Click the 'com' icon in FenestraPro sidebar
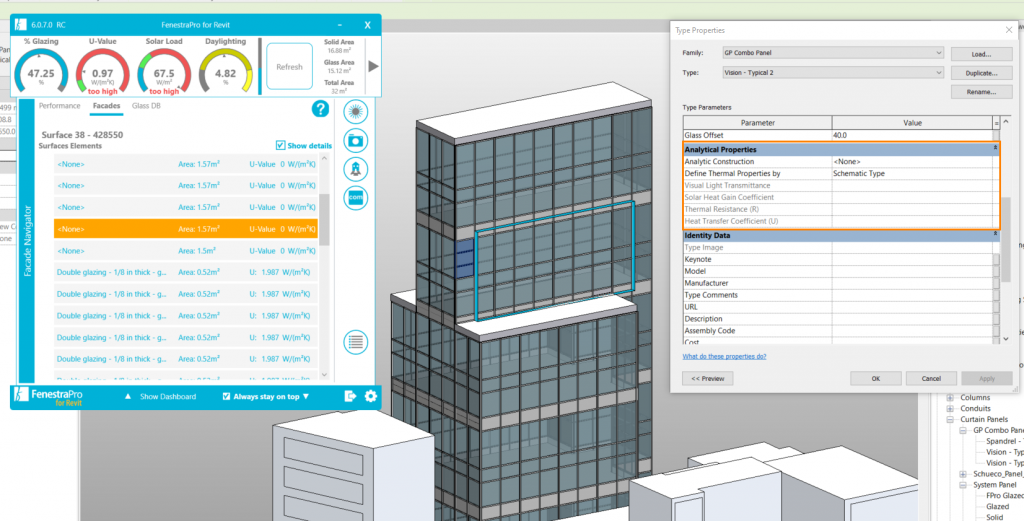This screenshot has height=521, width=1024. 355,198
